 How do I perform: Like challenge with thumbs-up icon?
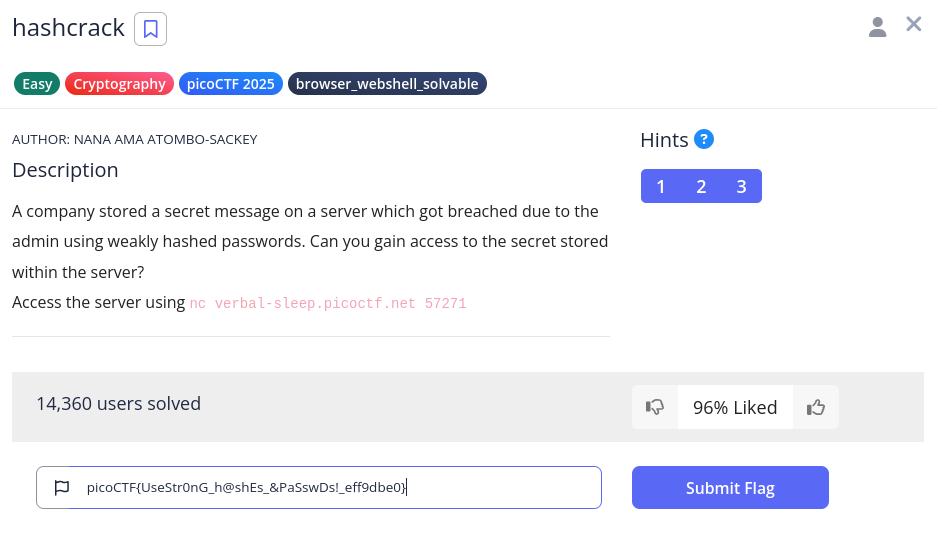[x=816, y=407]
